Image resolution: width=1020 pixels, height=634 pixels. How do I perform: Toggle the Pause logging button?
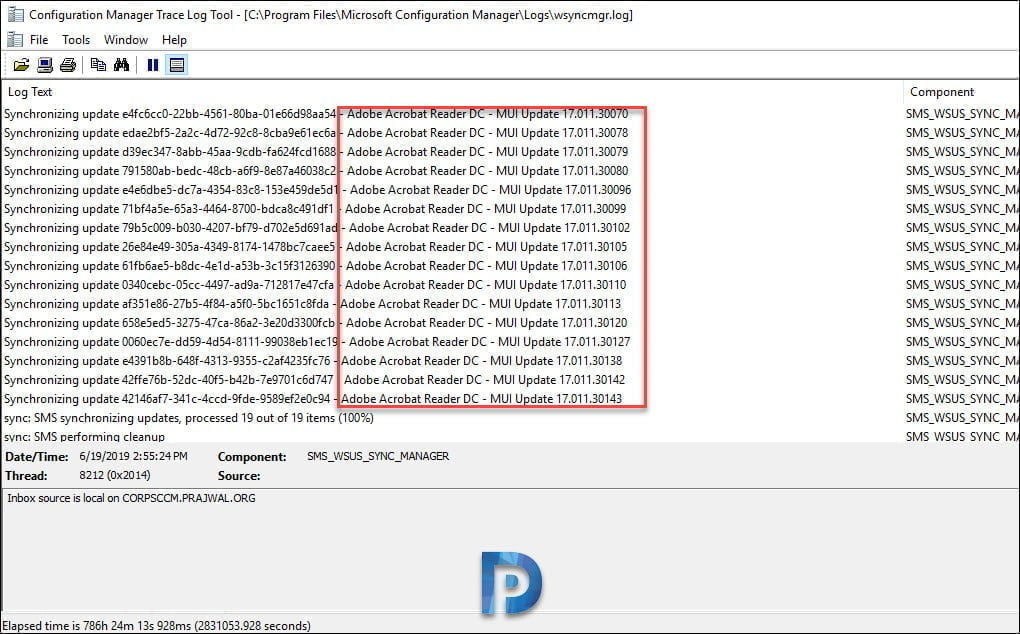153,65
